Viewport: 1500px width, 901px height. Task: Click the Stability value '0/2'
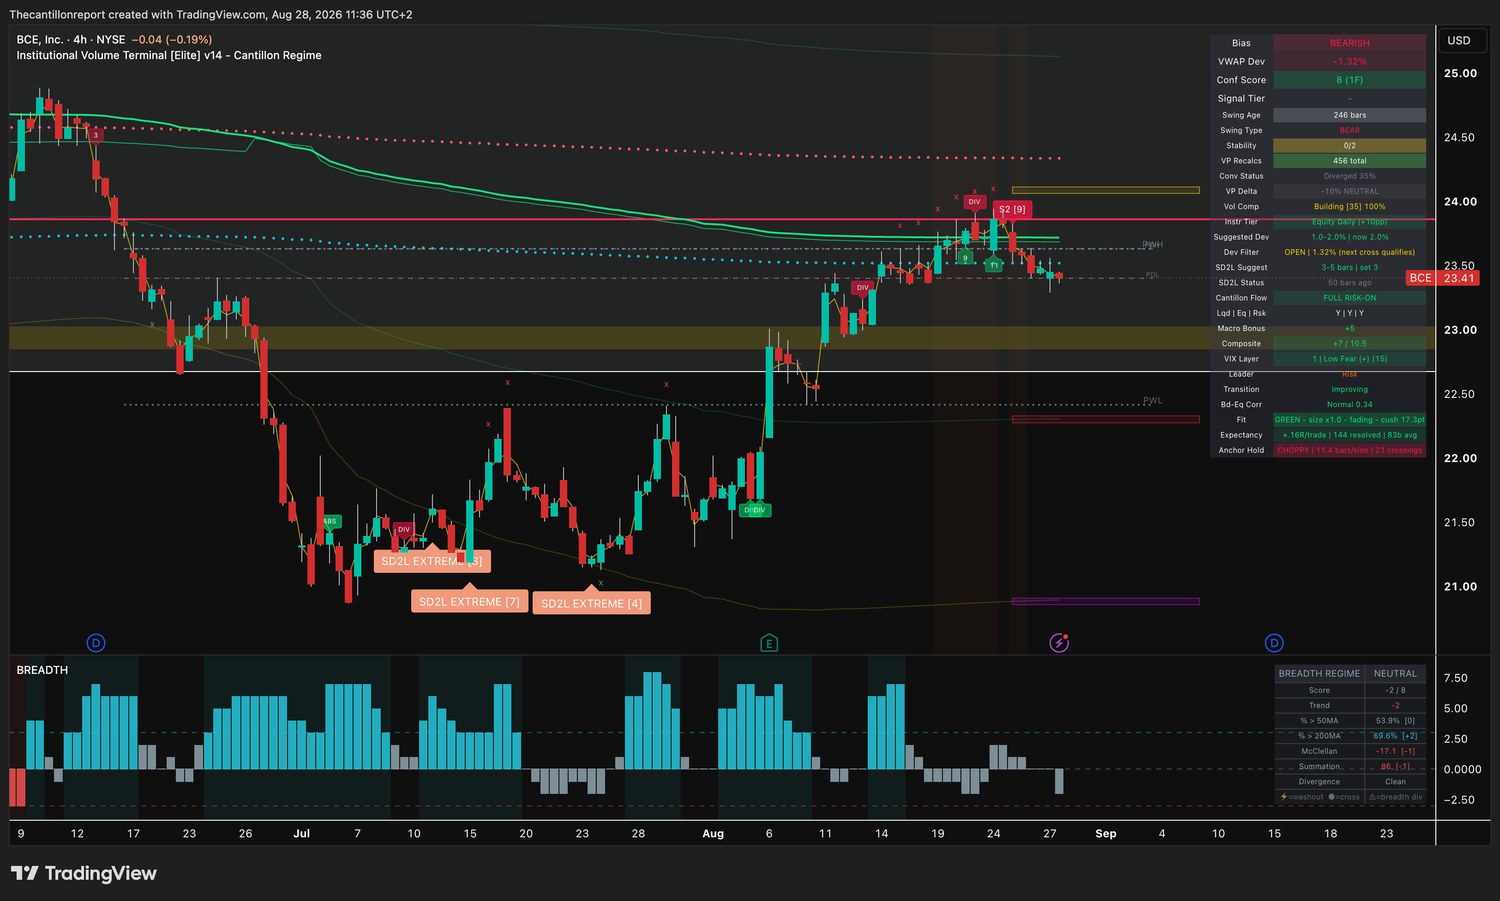click(1350, 146)
